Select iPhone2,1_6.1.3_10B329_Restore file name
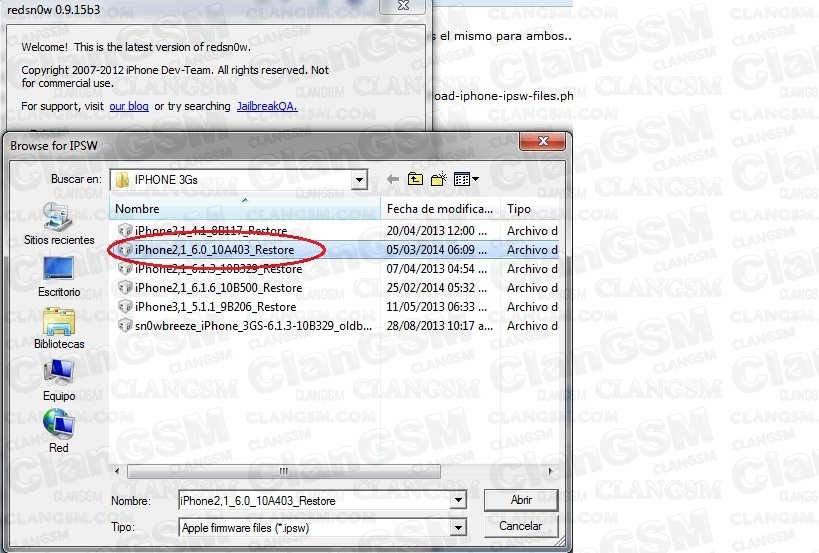819x553 pixels. 218,269
